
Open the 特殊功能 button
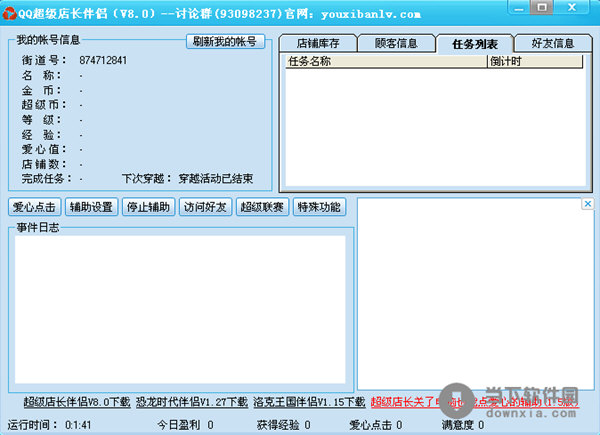click(x=320, y=207)
